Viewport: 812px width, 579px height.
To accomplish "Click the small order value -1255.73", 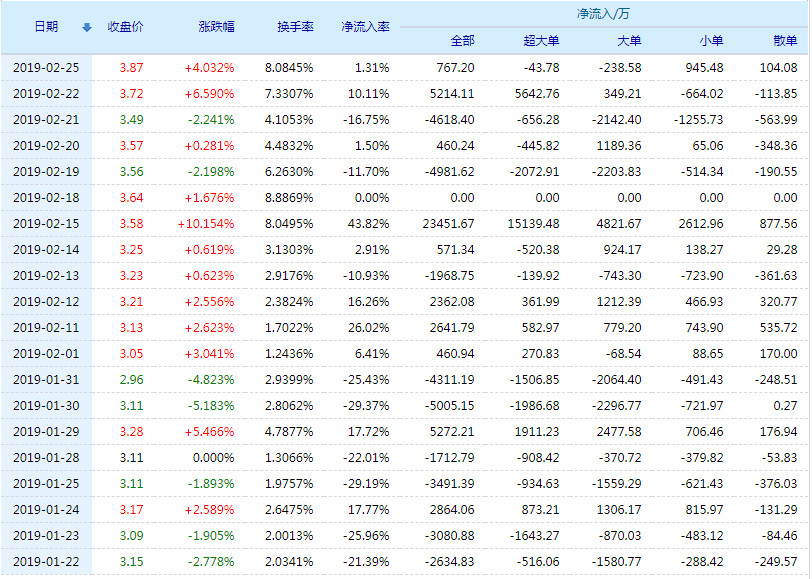I will [x=698, y=120].
